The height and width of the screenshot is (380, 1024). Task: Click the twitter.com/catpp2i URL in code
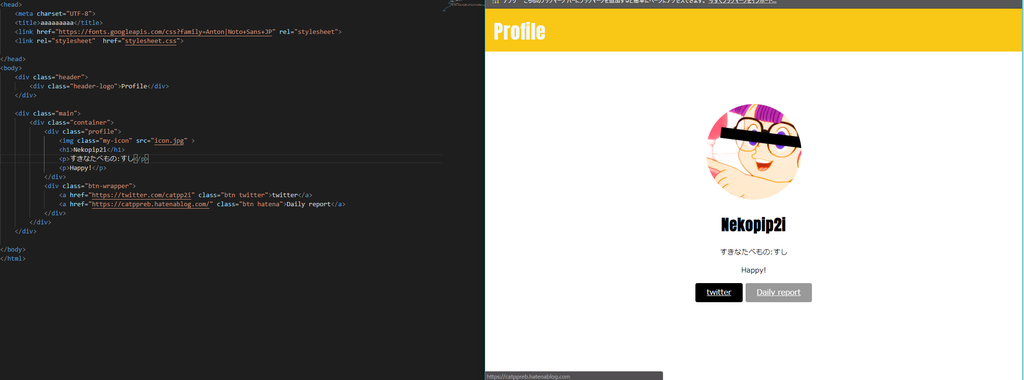(141, 195)
